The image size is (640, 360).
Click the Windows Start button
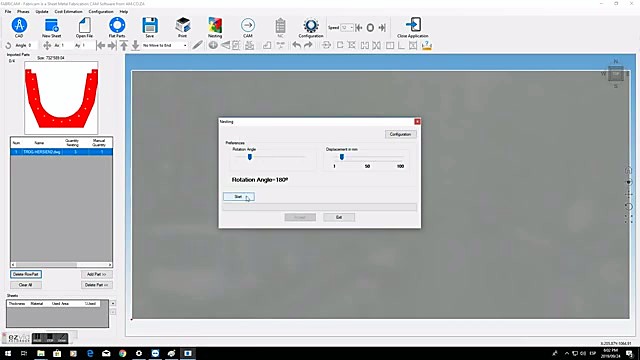(x=8, y=353)
